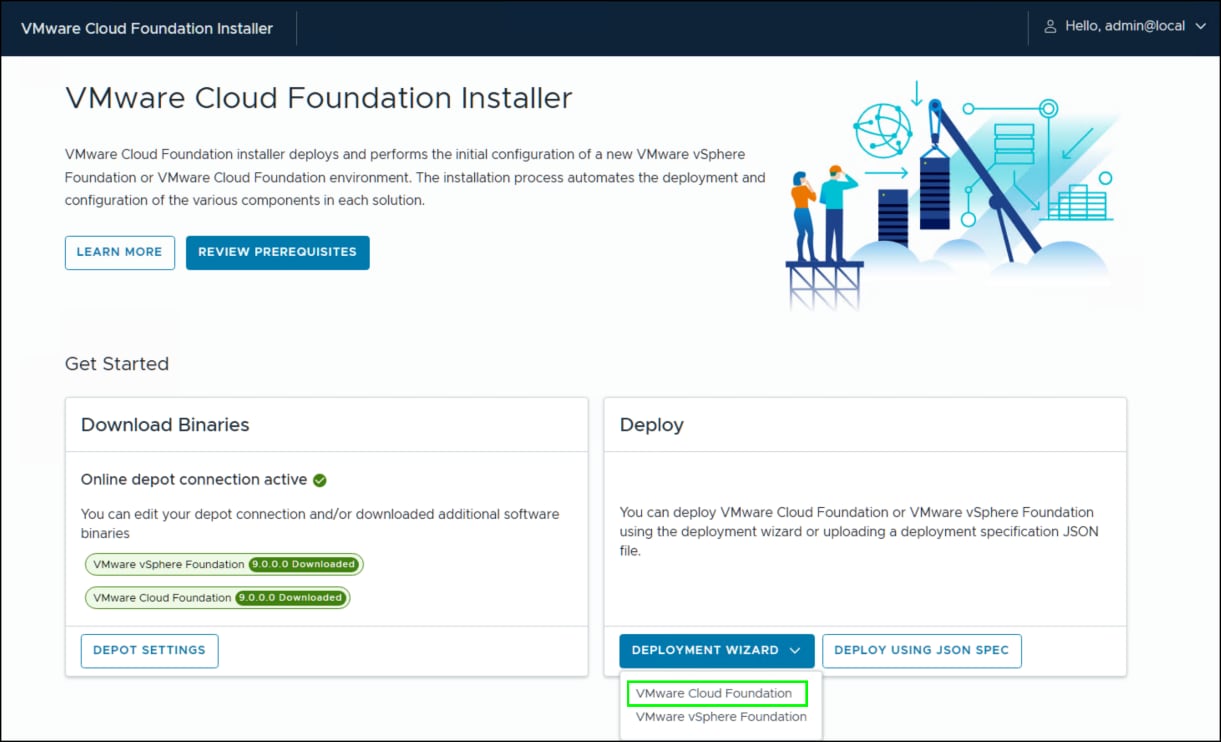Screen dimensions: 1221x742
Task: Toggle the Deployment Wizard dropdown button
Action: pos(717,650)
